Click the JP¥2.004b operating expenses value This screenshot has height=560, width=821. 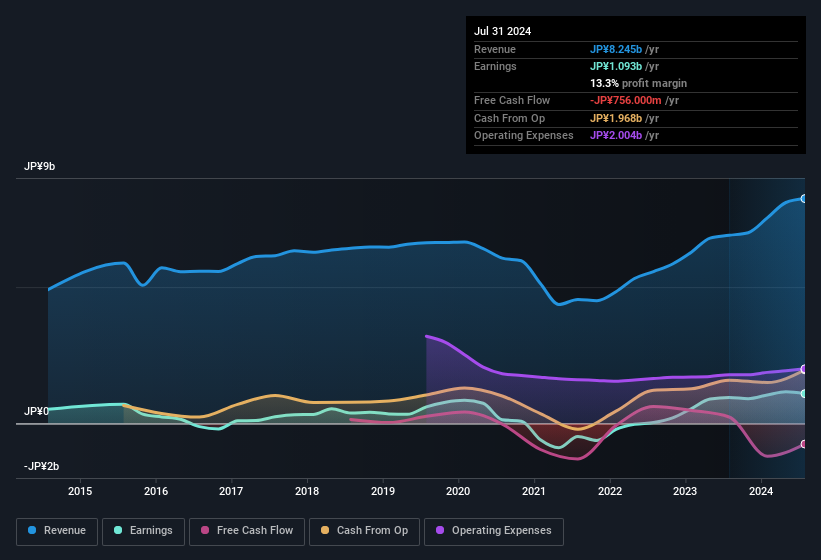[616, 136]
